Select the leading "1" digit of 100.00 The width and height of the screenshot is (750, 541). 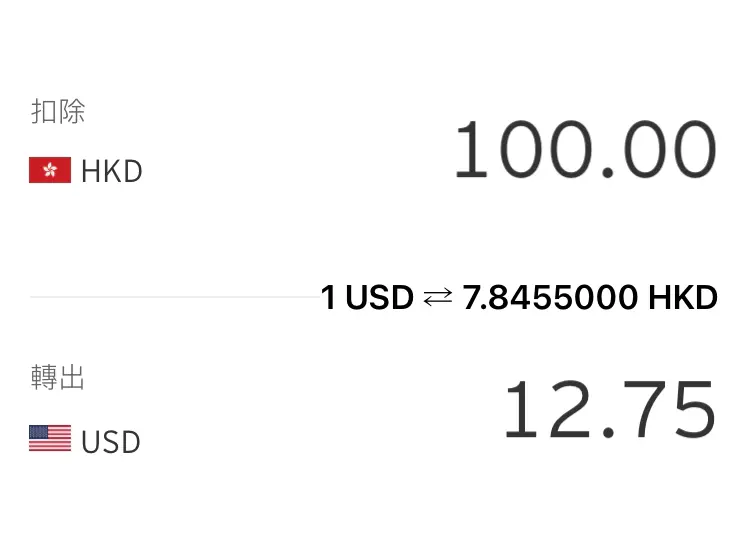[x=471, y=149]
